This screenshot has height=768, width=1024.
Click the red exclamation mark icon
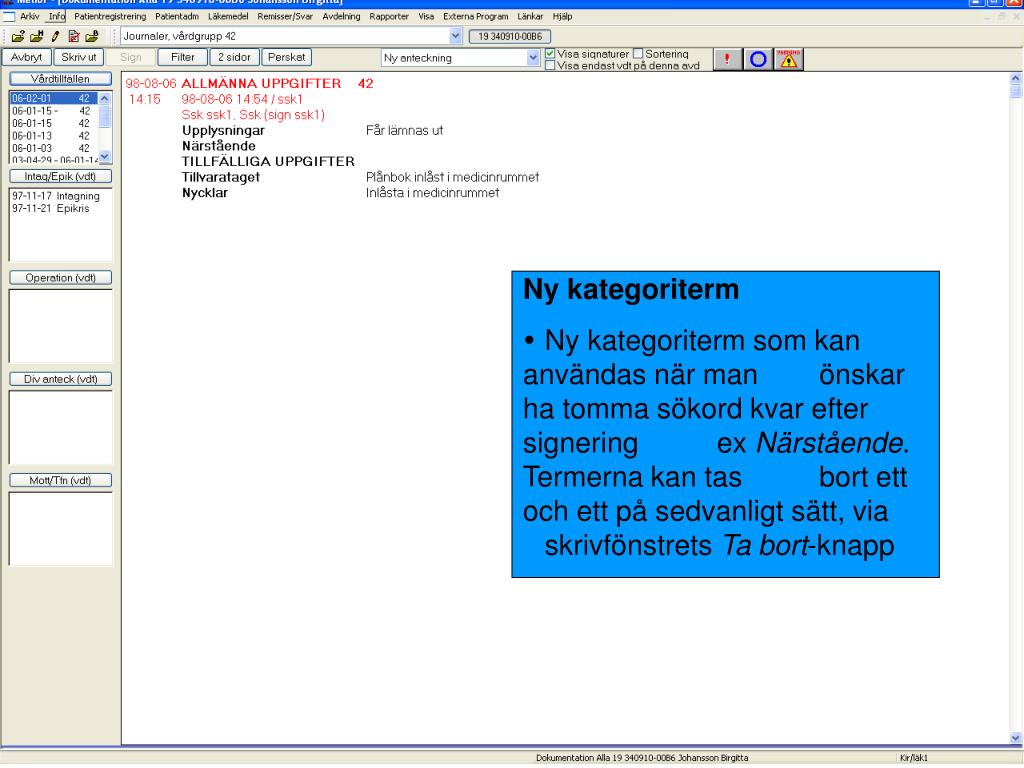(x=727, y=59)
